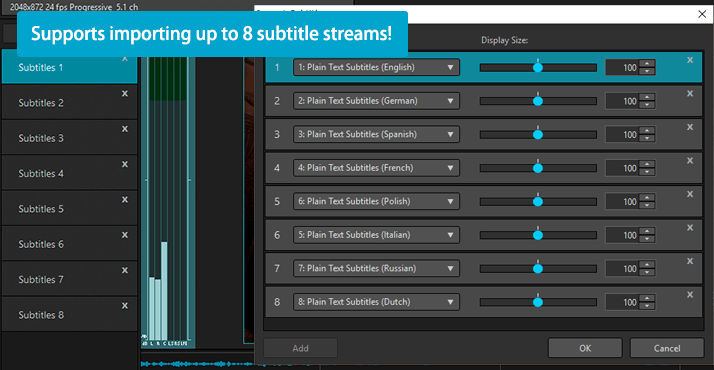The height and width of the screenshot is (370, 714).
Task: Adjust the display size slider for French row
Action: pyautogui.click(x=538, y=168)
